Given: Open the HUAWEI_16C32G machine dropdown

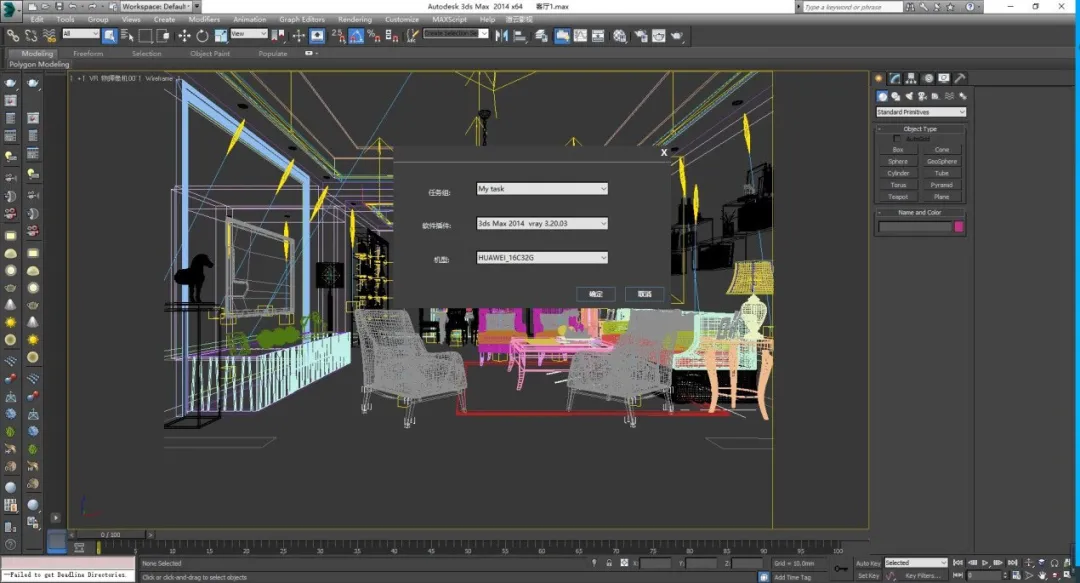Looking at the screenshot, I should pos(542,258).
